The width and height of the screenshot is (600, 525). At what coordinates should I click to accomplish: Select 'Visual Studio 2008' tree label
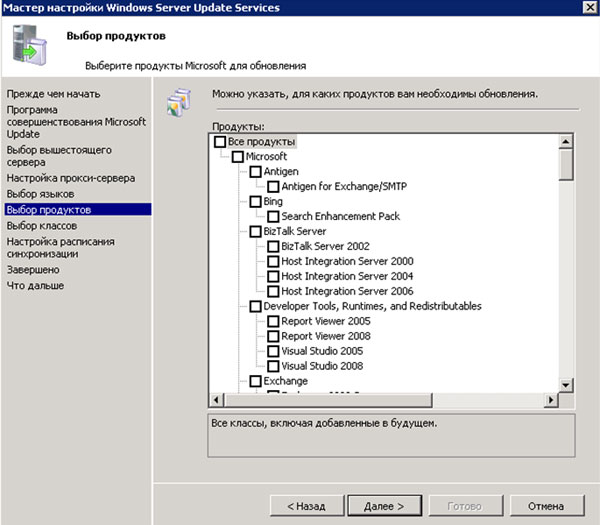322,366
